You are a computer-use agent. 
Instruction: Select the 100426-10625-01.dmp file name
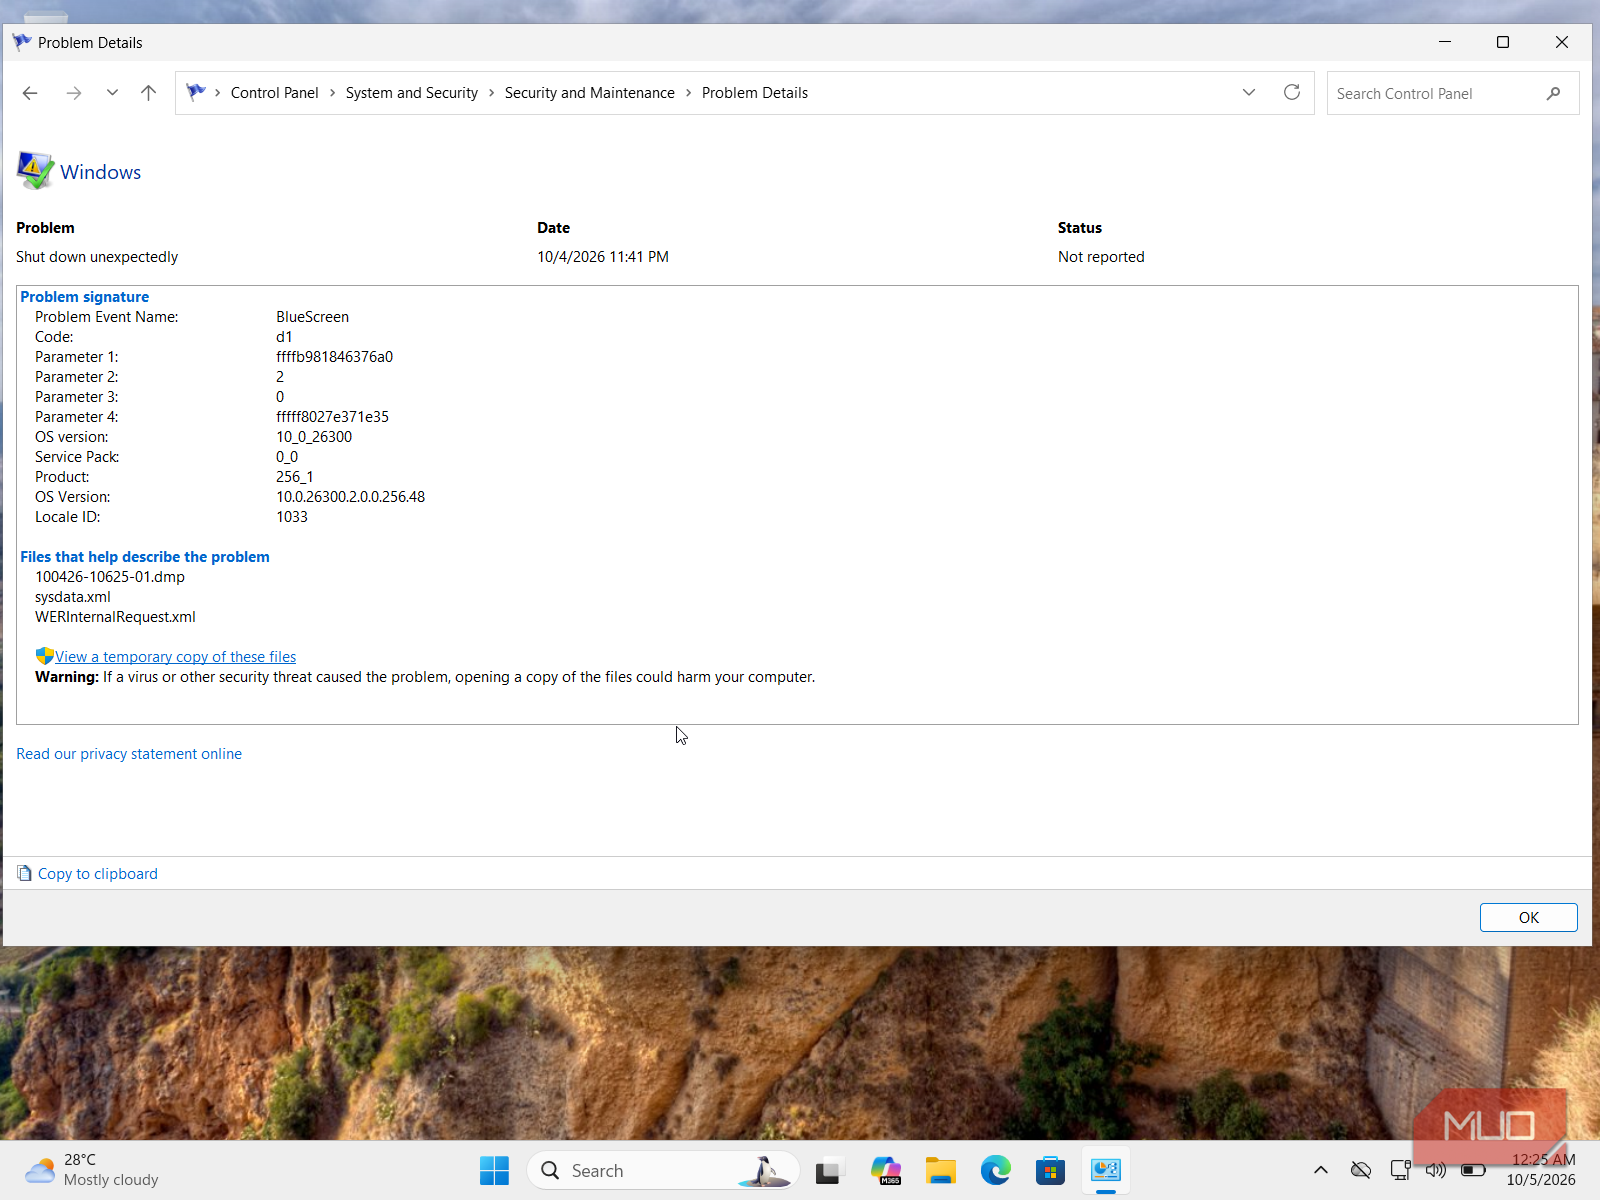click(x=110, y=577)
